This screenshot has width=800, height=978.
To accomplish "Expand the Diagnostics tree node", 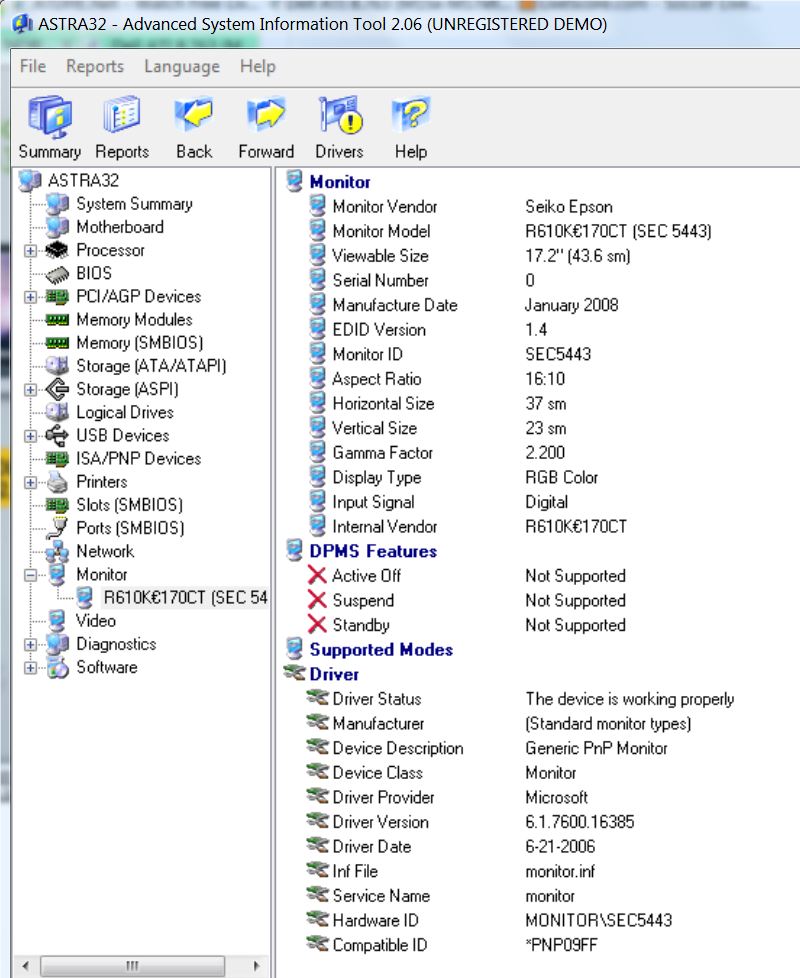I will point(30,644).
